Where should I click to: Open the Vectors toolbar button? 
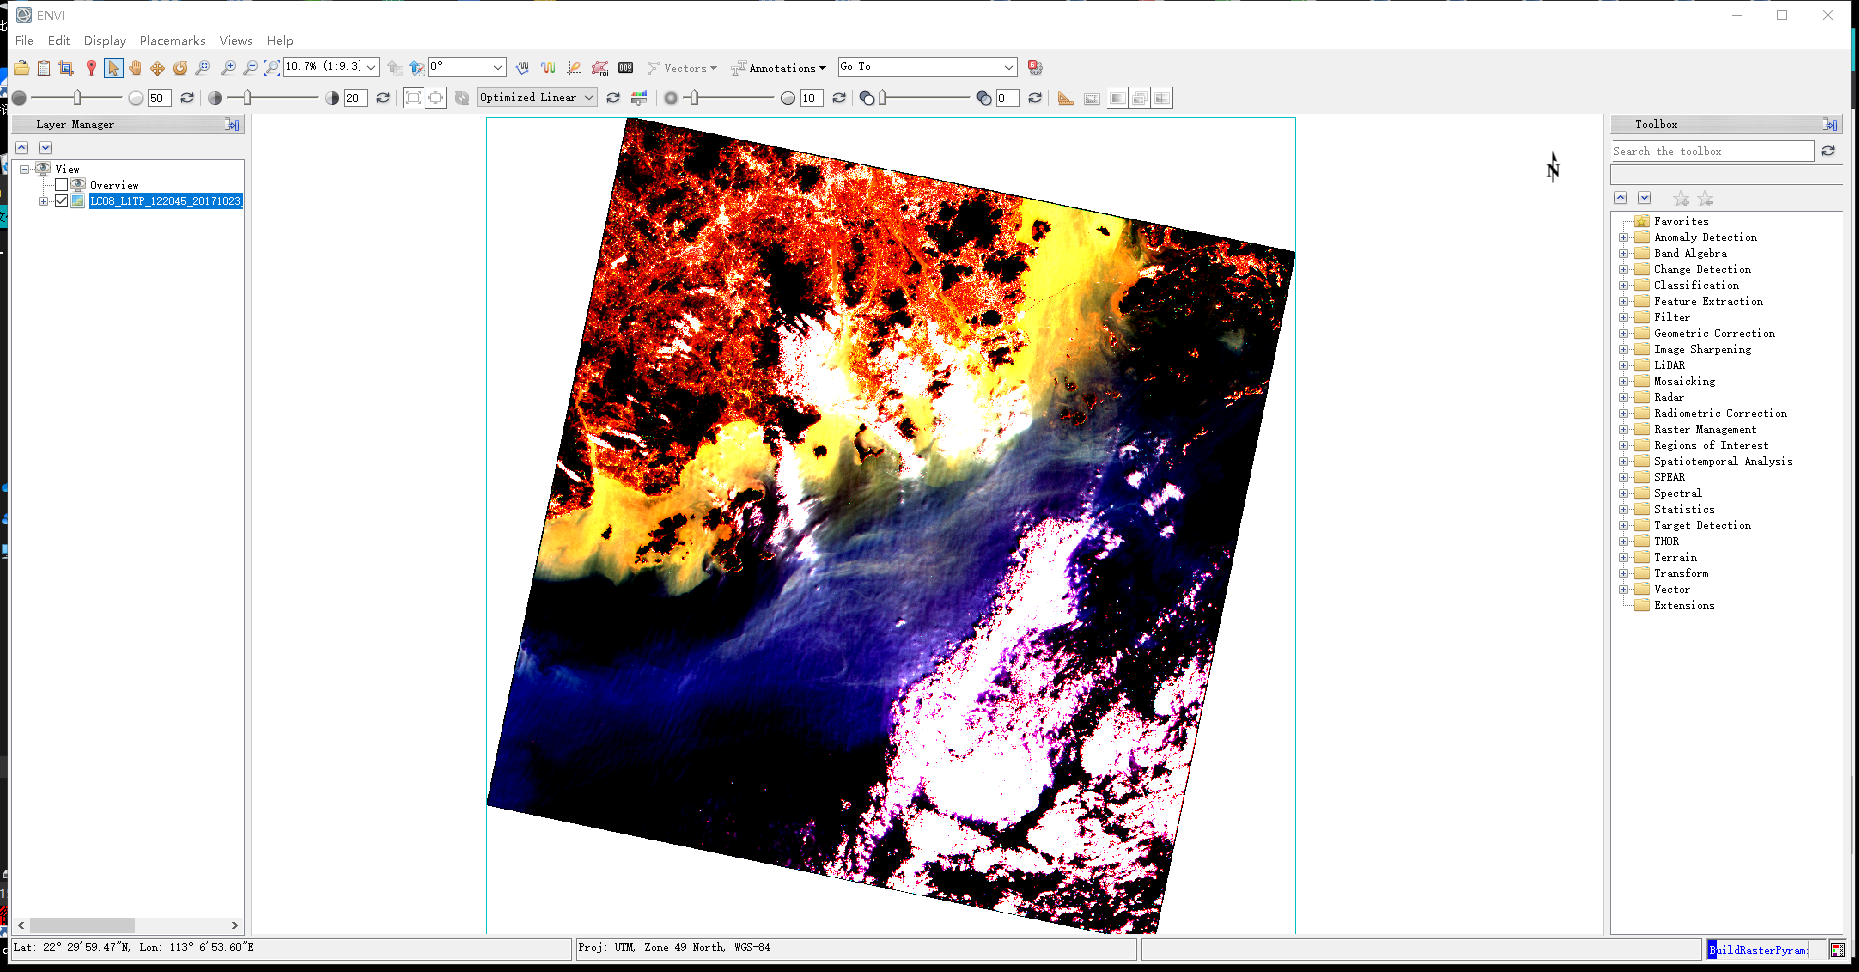pos(682,67)
